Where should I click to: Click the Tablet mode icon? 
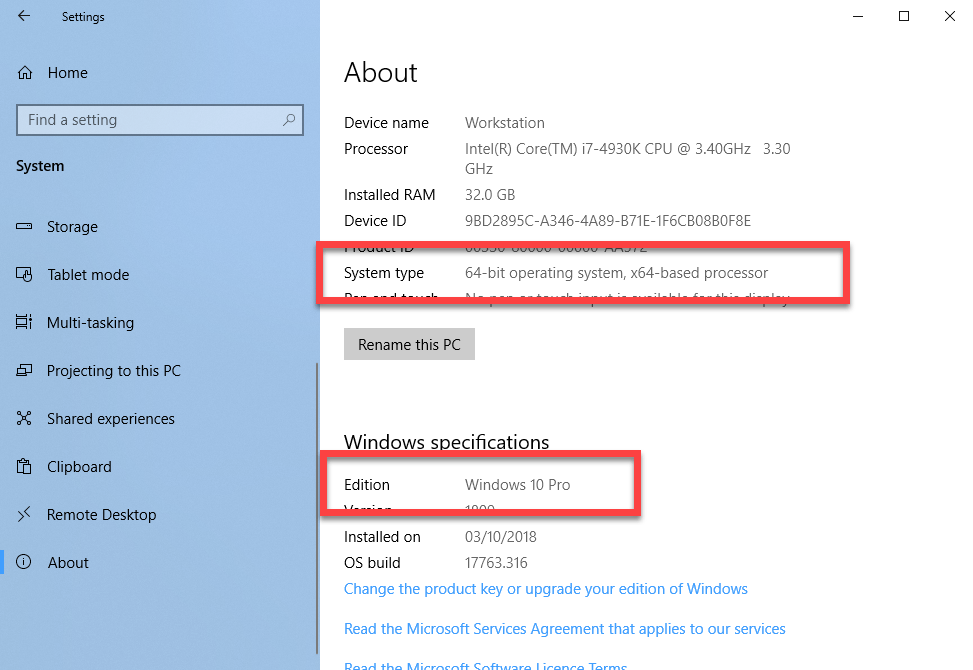24,274
